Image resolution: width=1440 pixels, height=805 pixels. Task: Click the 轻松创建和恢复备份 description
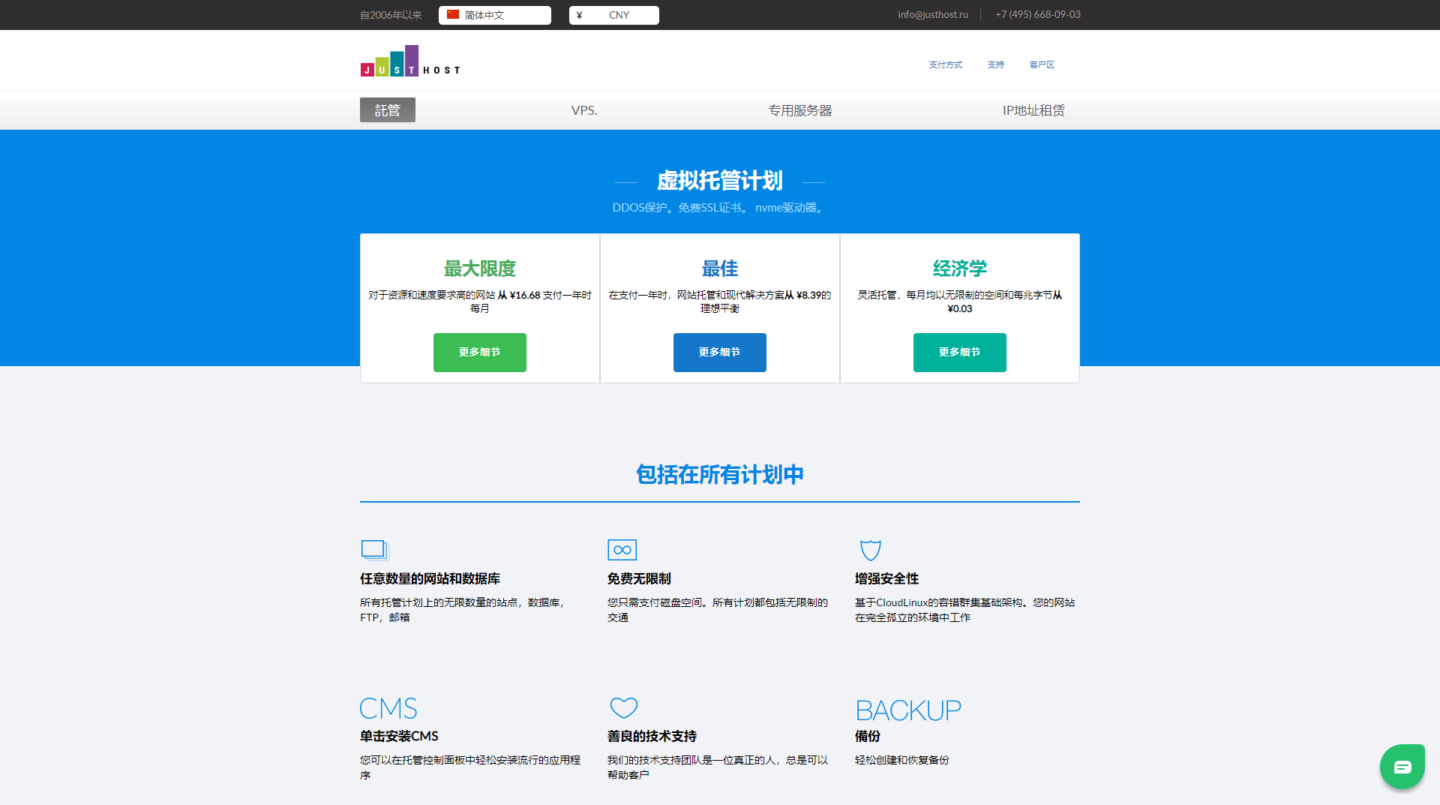(x=902, y=760)
